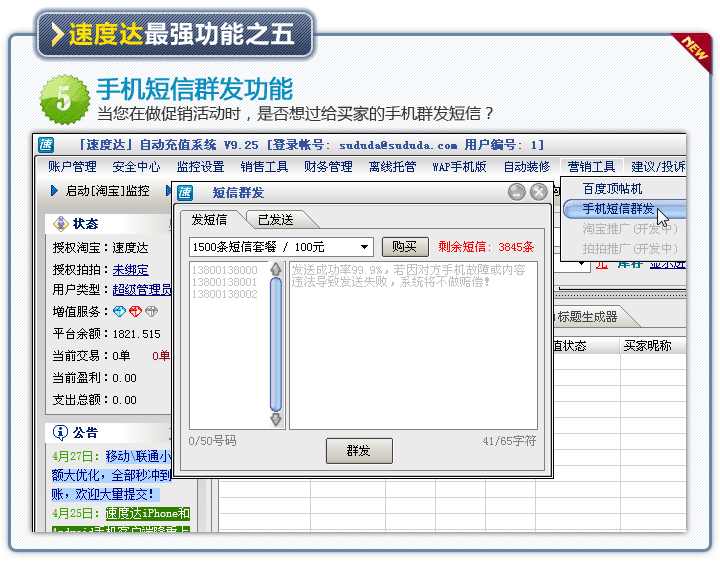Click 启动[淘宝]监控 toolbar item
The height and width of the screenshot is (562, 720).
(107, 191)
